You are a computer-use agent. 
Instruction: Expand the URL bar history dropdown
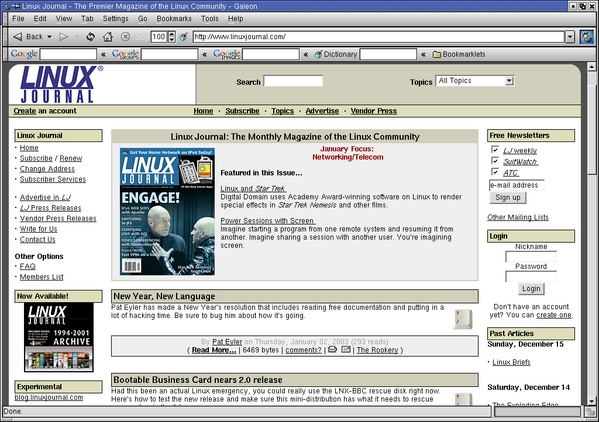(570, 37)
